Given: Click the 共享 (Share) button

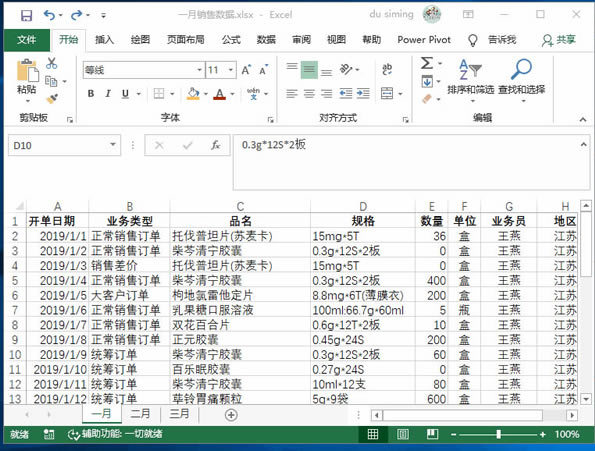Looking at the screenshot, I should pyautogui.click(x=559, y=40).
